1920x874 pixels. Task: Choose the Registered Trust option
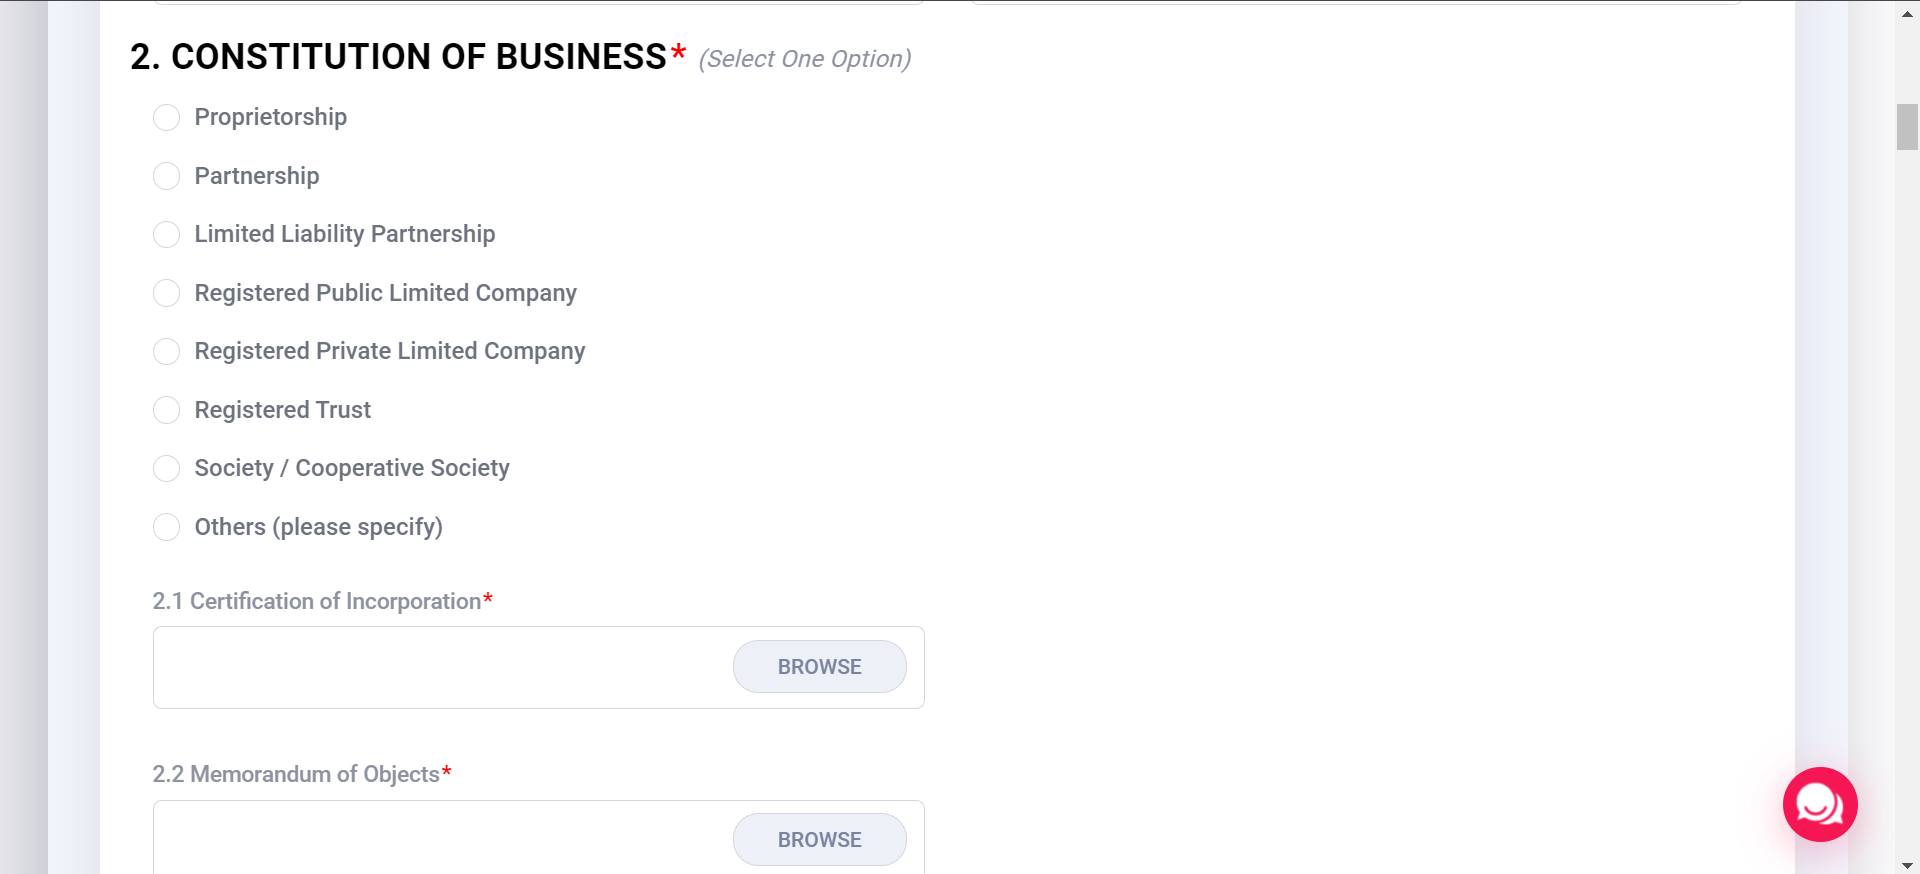click(x=166, y=410)
